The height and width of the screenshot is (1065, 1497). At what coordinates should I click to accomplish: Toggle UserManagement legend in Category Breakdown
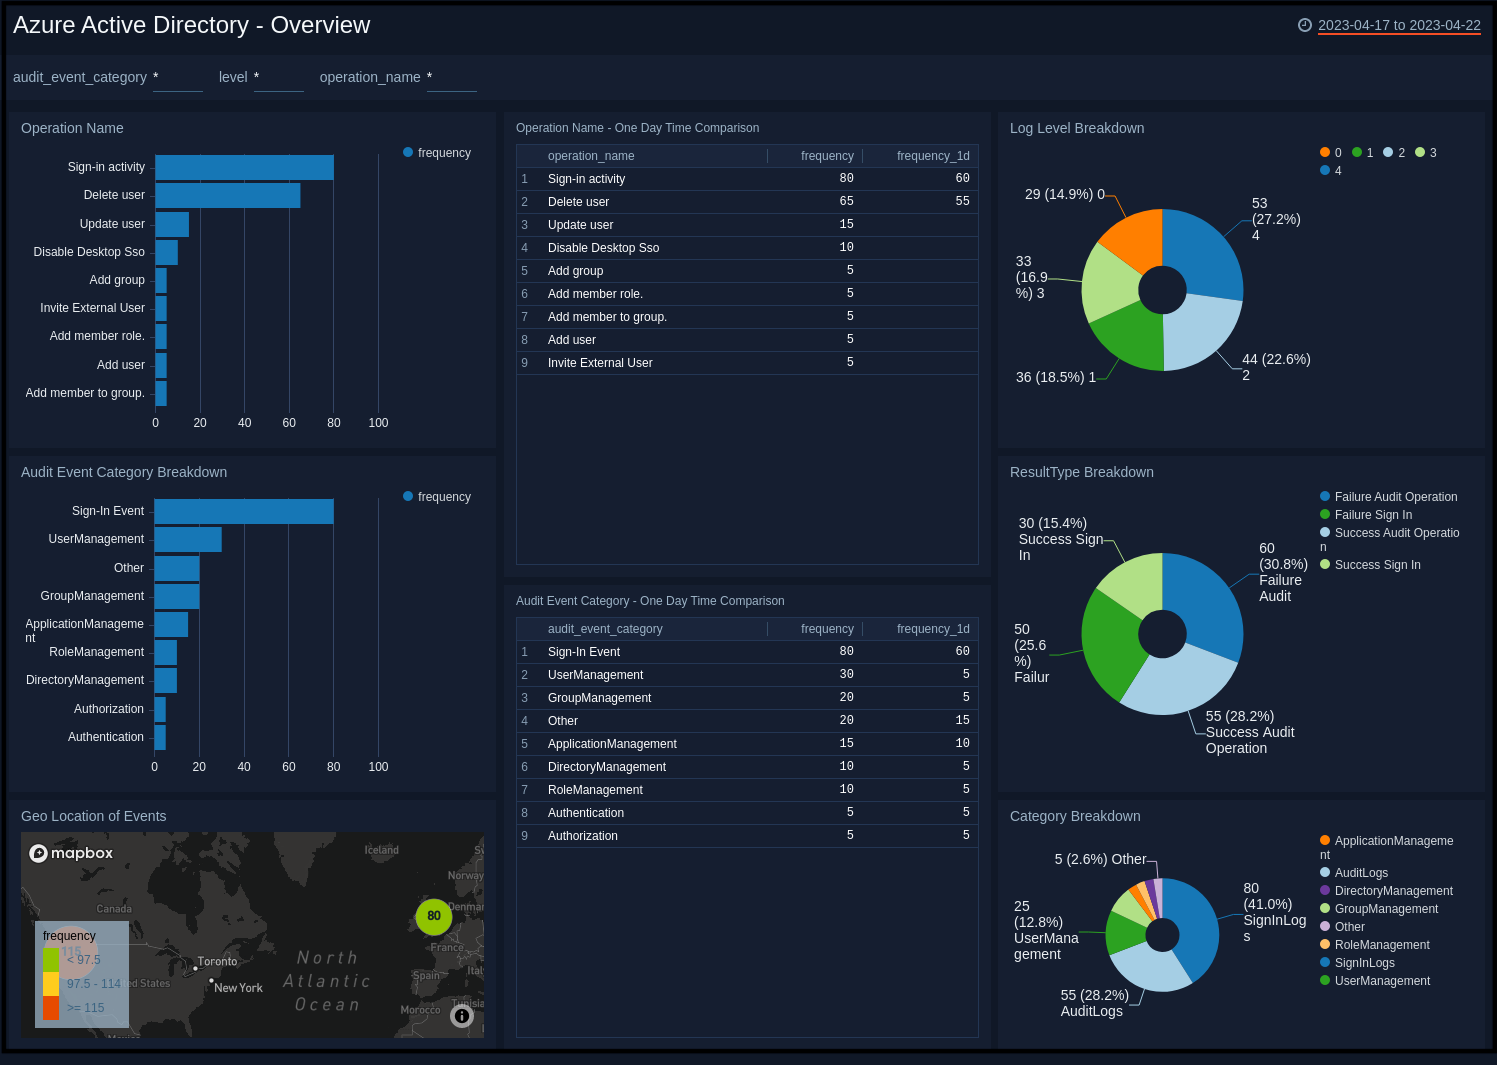coord(1375,981)
